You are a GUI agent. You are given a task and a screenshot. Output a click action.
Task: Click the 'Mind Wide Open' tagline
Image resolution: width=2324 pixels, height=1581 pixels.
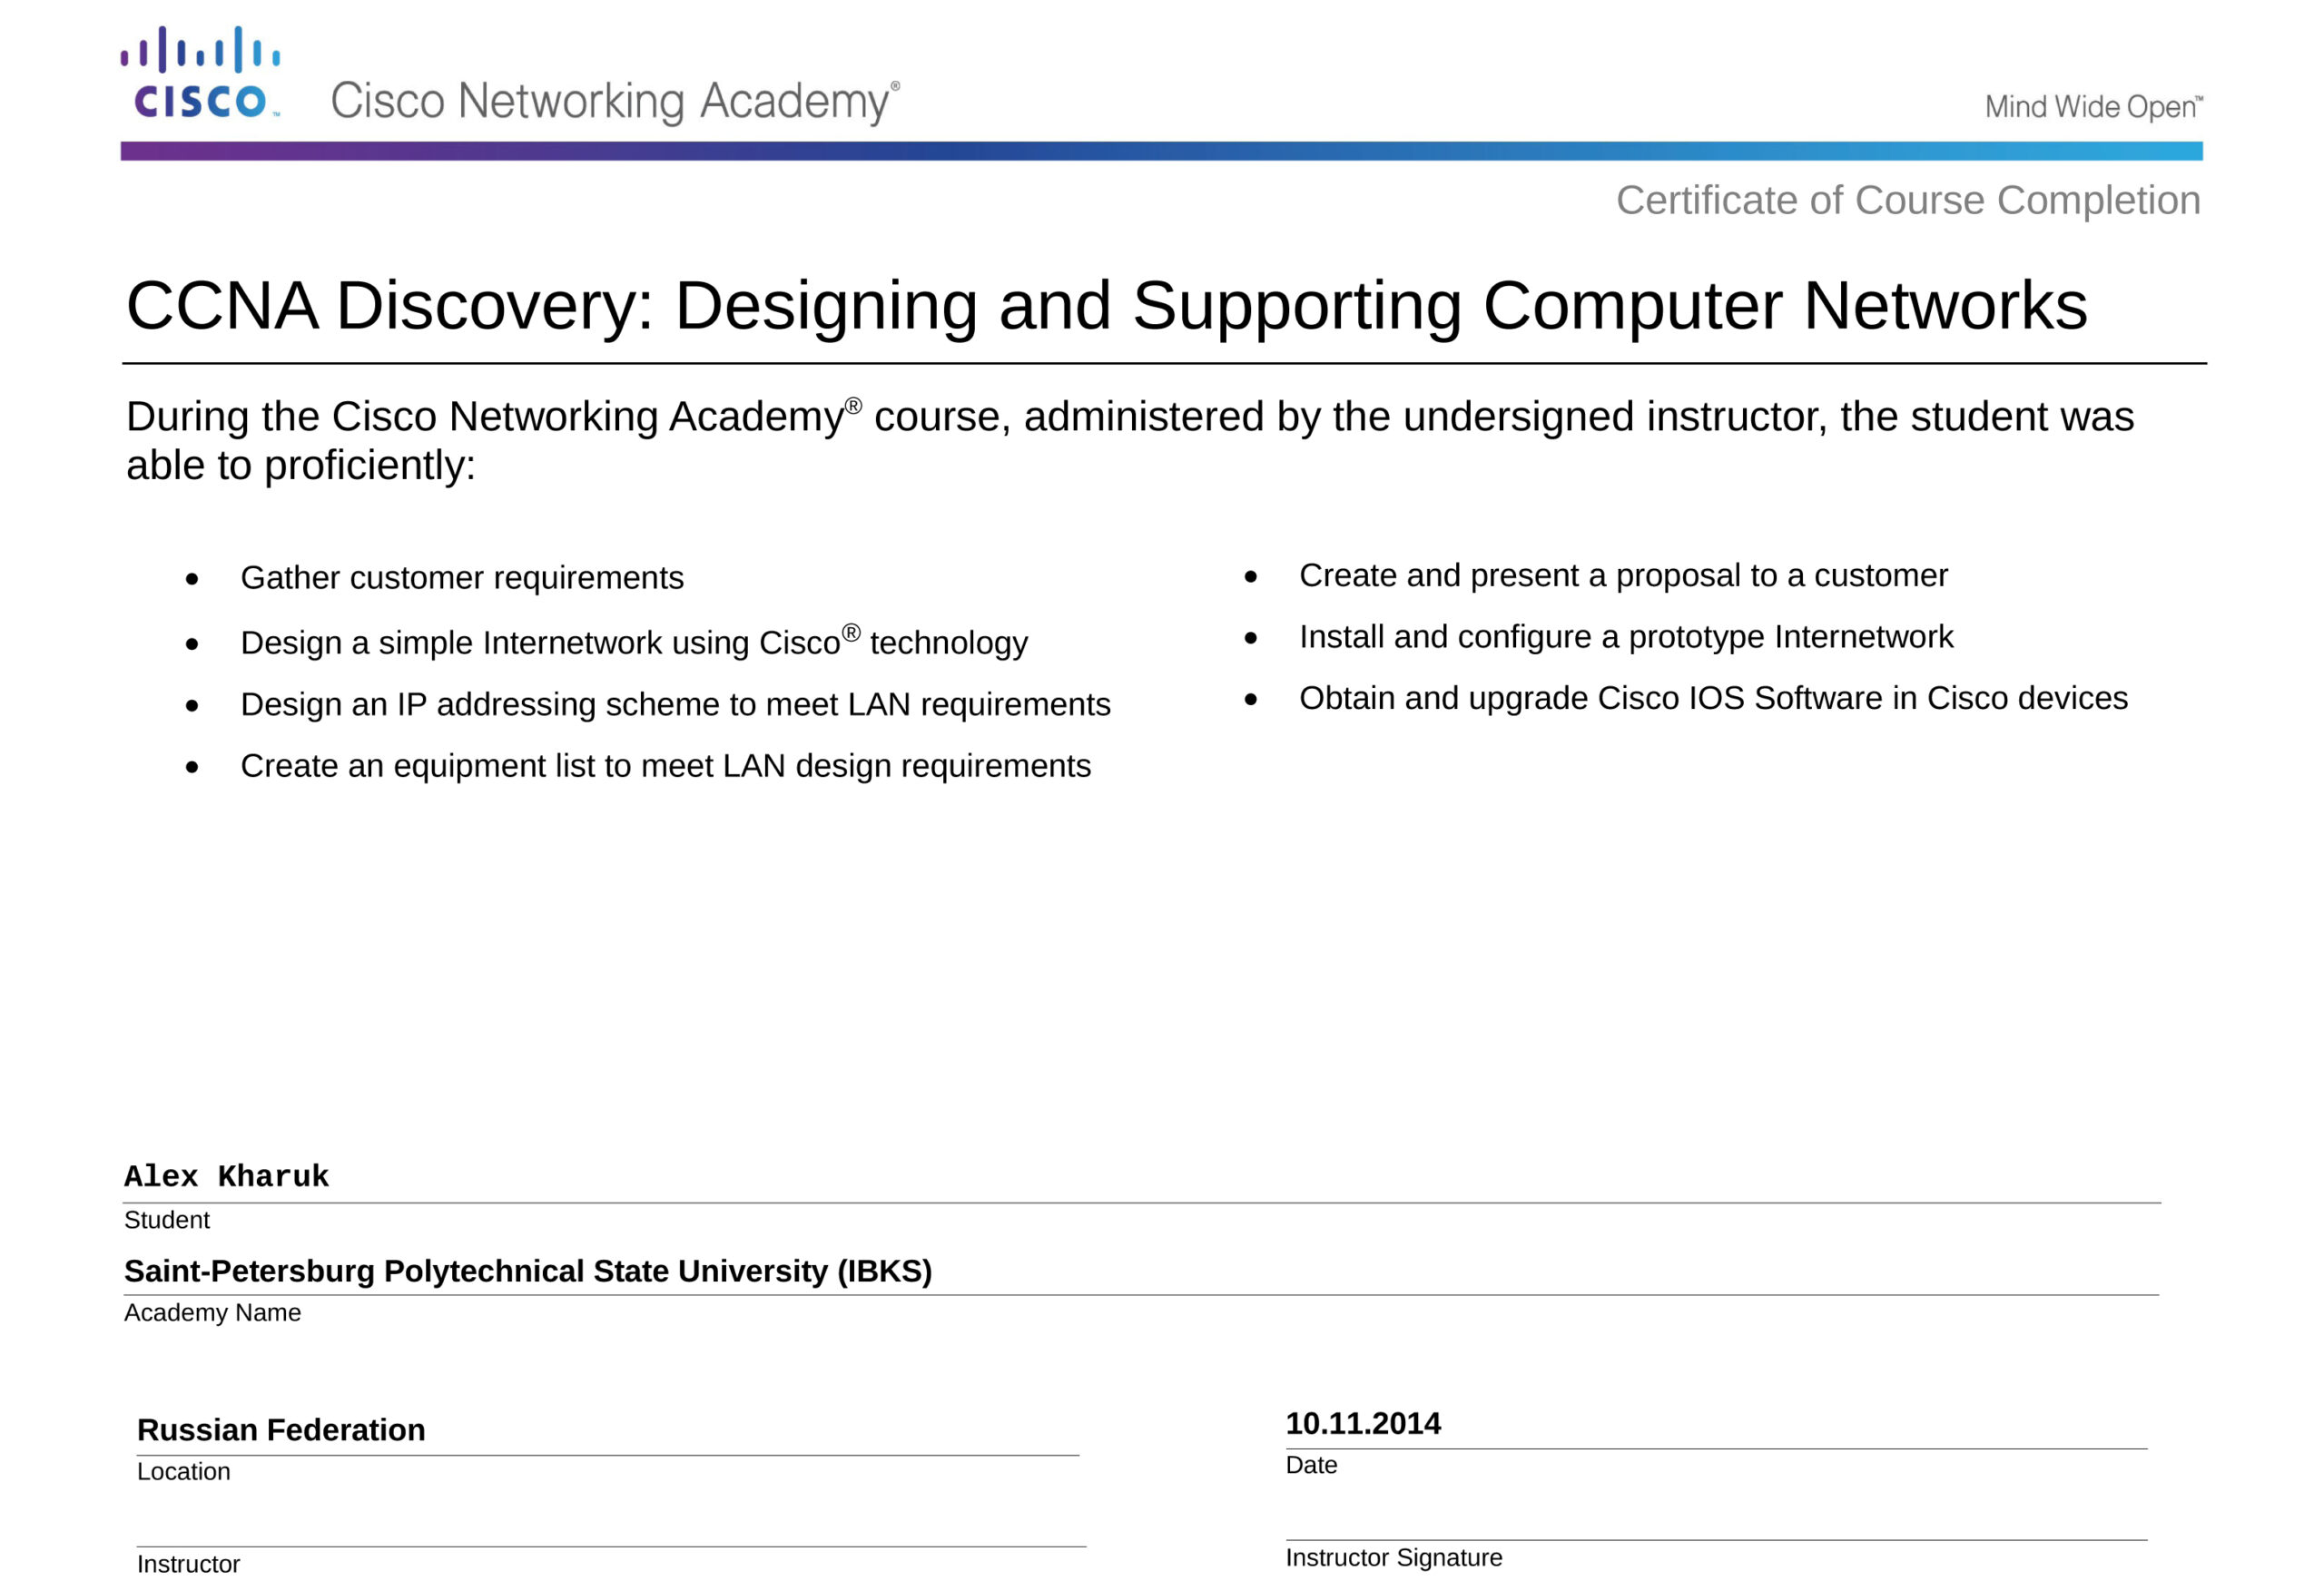[x=2093, y=106]
